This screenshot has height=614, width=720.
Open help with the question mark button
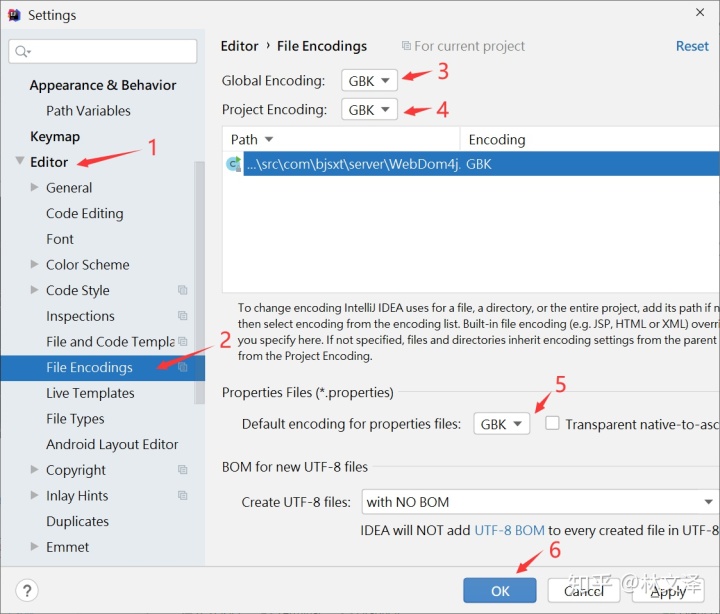click(x=27, y=591)
